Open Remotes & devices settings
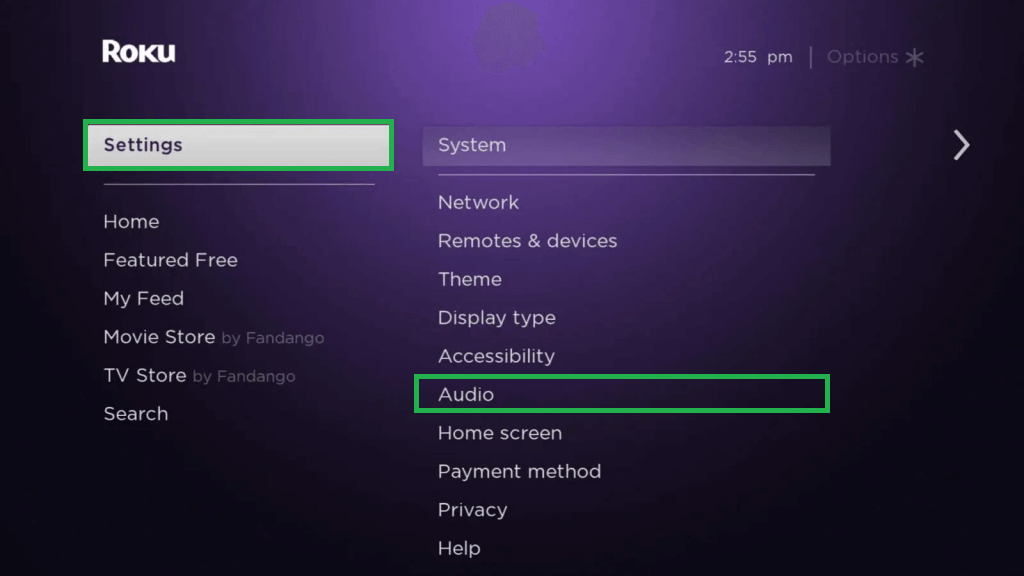Image resolution: width=1024 pixels, height=576 pixels. coord(527,241)
